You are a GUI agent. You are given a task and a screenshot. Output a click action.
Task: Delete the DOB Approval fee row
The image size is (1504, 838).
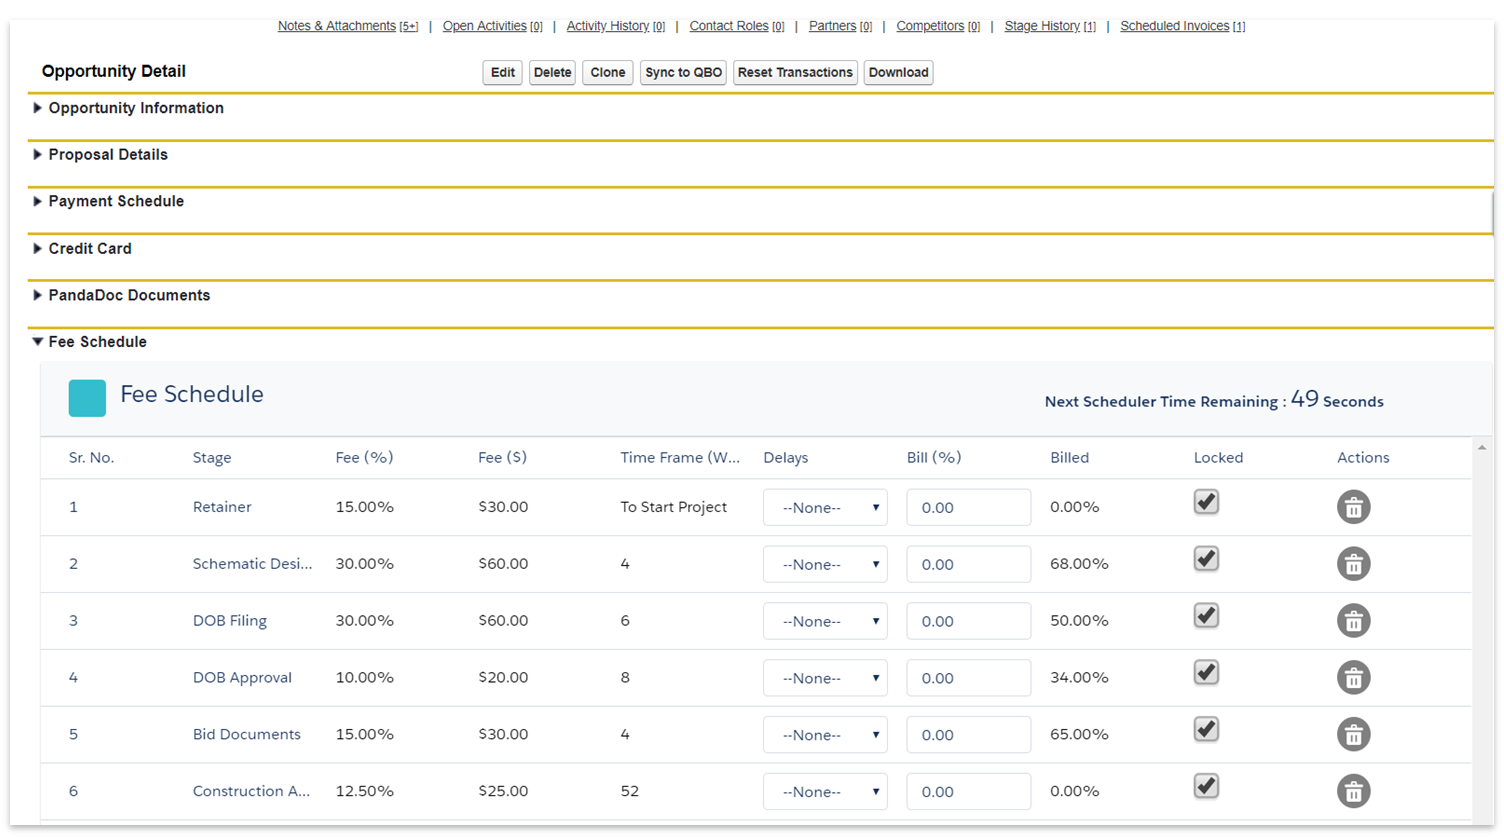[1353, 678]
